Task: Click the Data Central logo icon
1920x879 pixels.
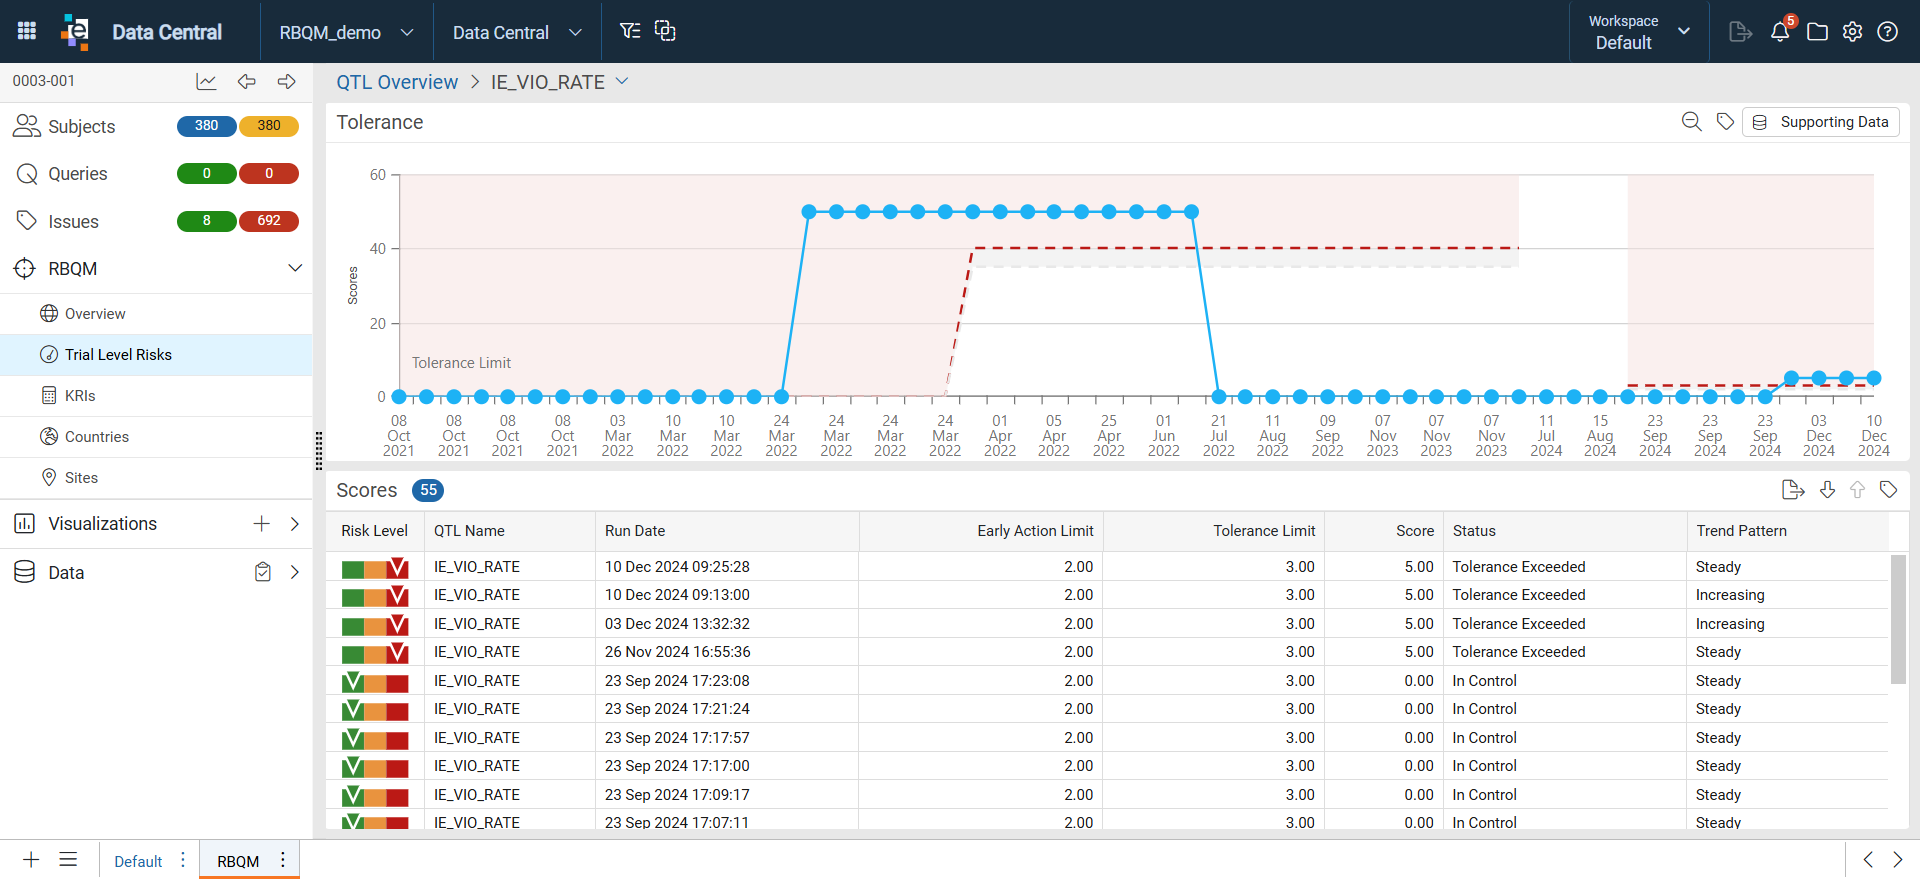Action: [75, 31]
